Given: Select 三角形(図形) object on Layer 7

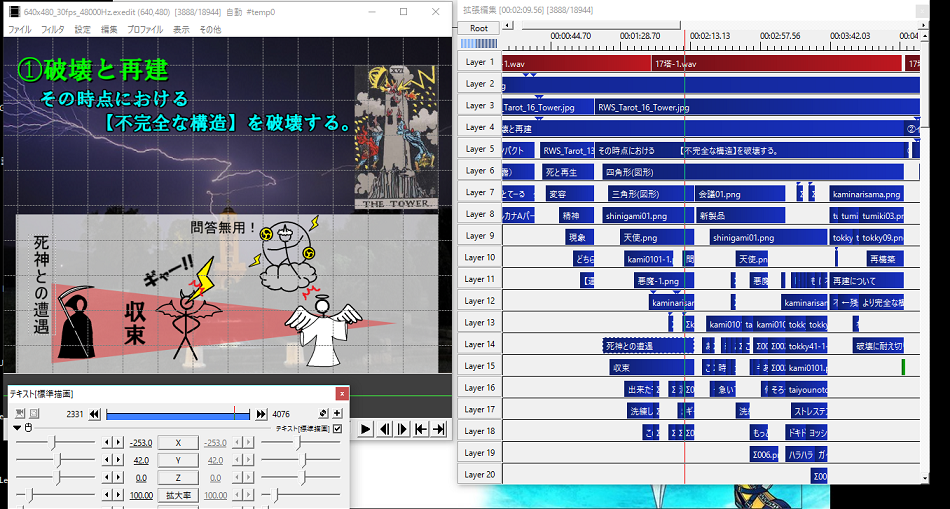Looking at the screenshot, I should pos(651,194).
